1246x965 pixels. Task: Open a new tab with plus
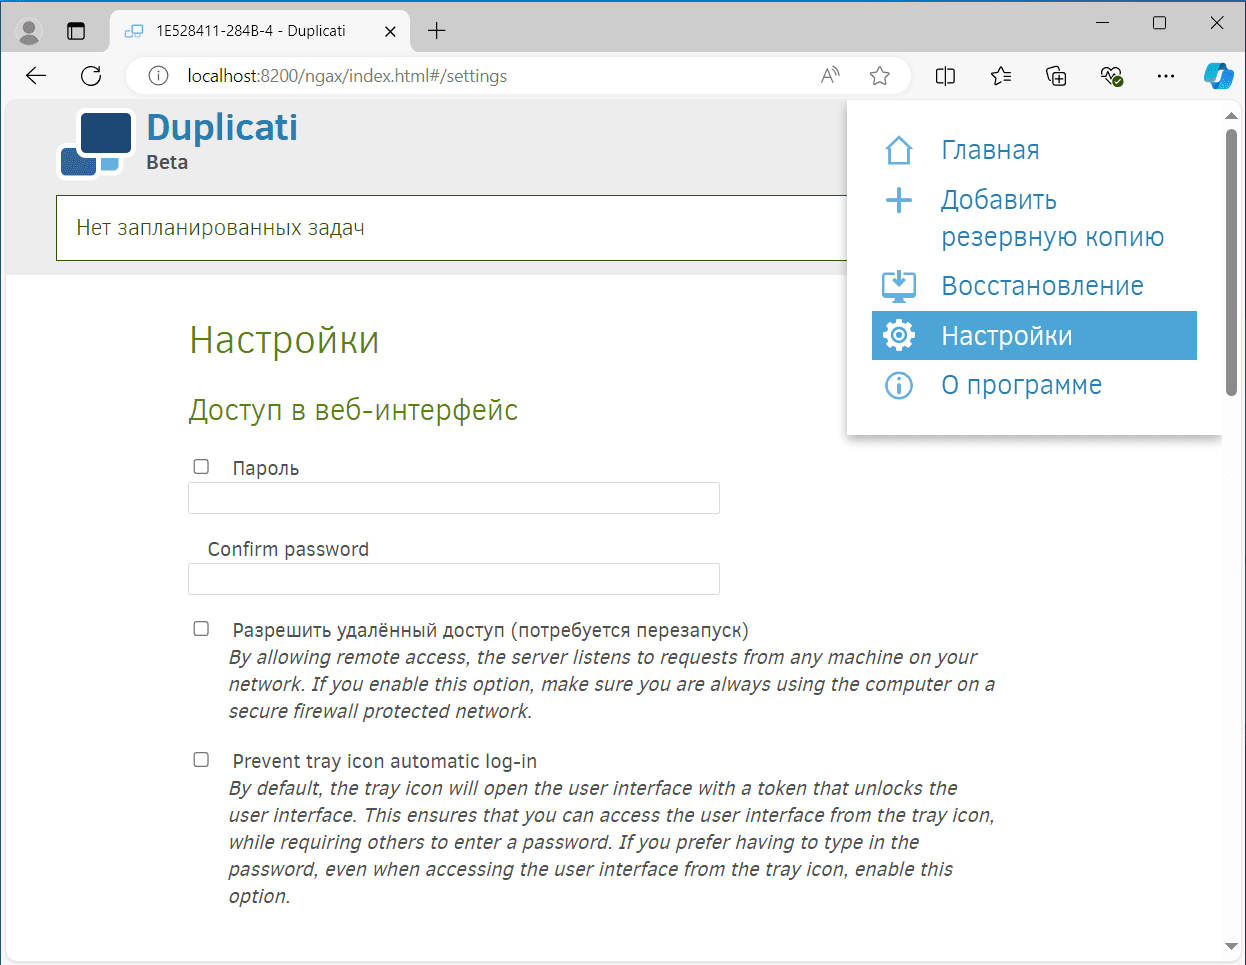click(x=437, y=31)
